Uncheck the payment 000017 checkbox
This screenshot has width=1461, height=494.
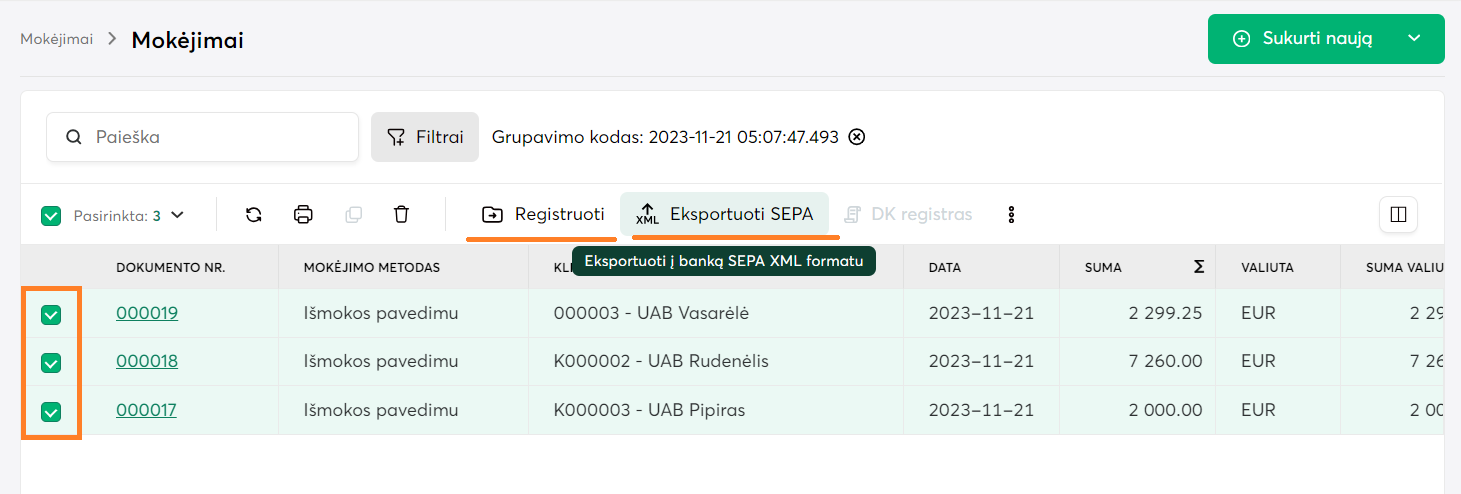click(x=51, y=411)
